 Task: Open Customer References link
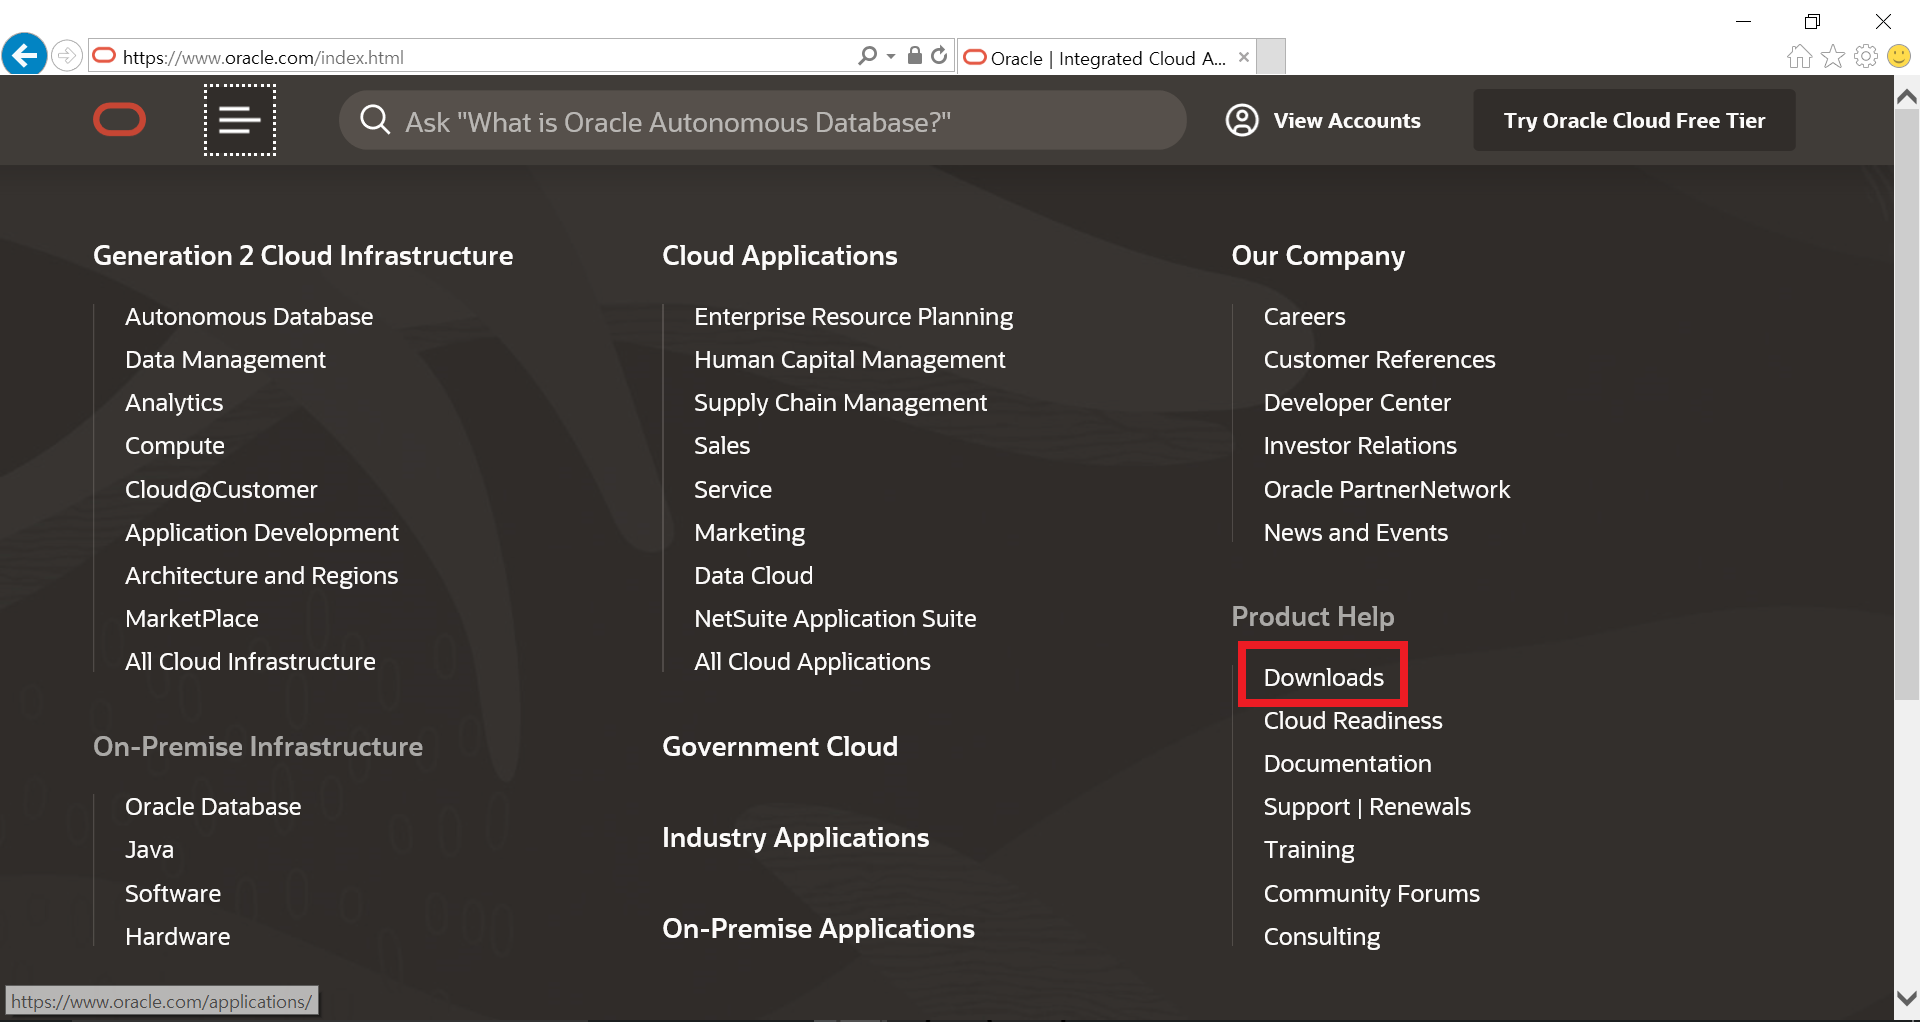[x=1379, y=360]
